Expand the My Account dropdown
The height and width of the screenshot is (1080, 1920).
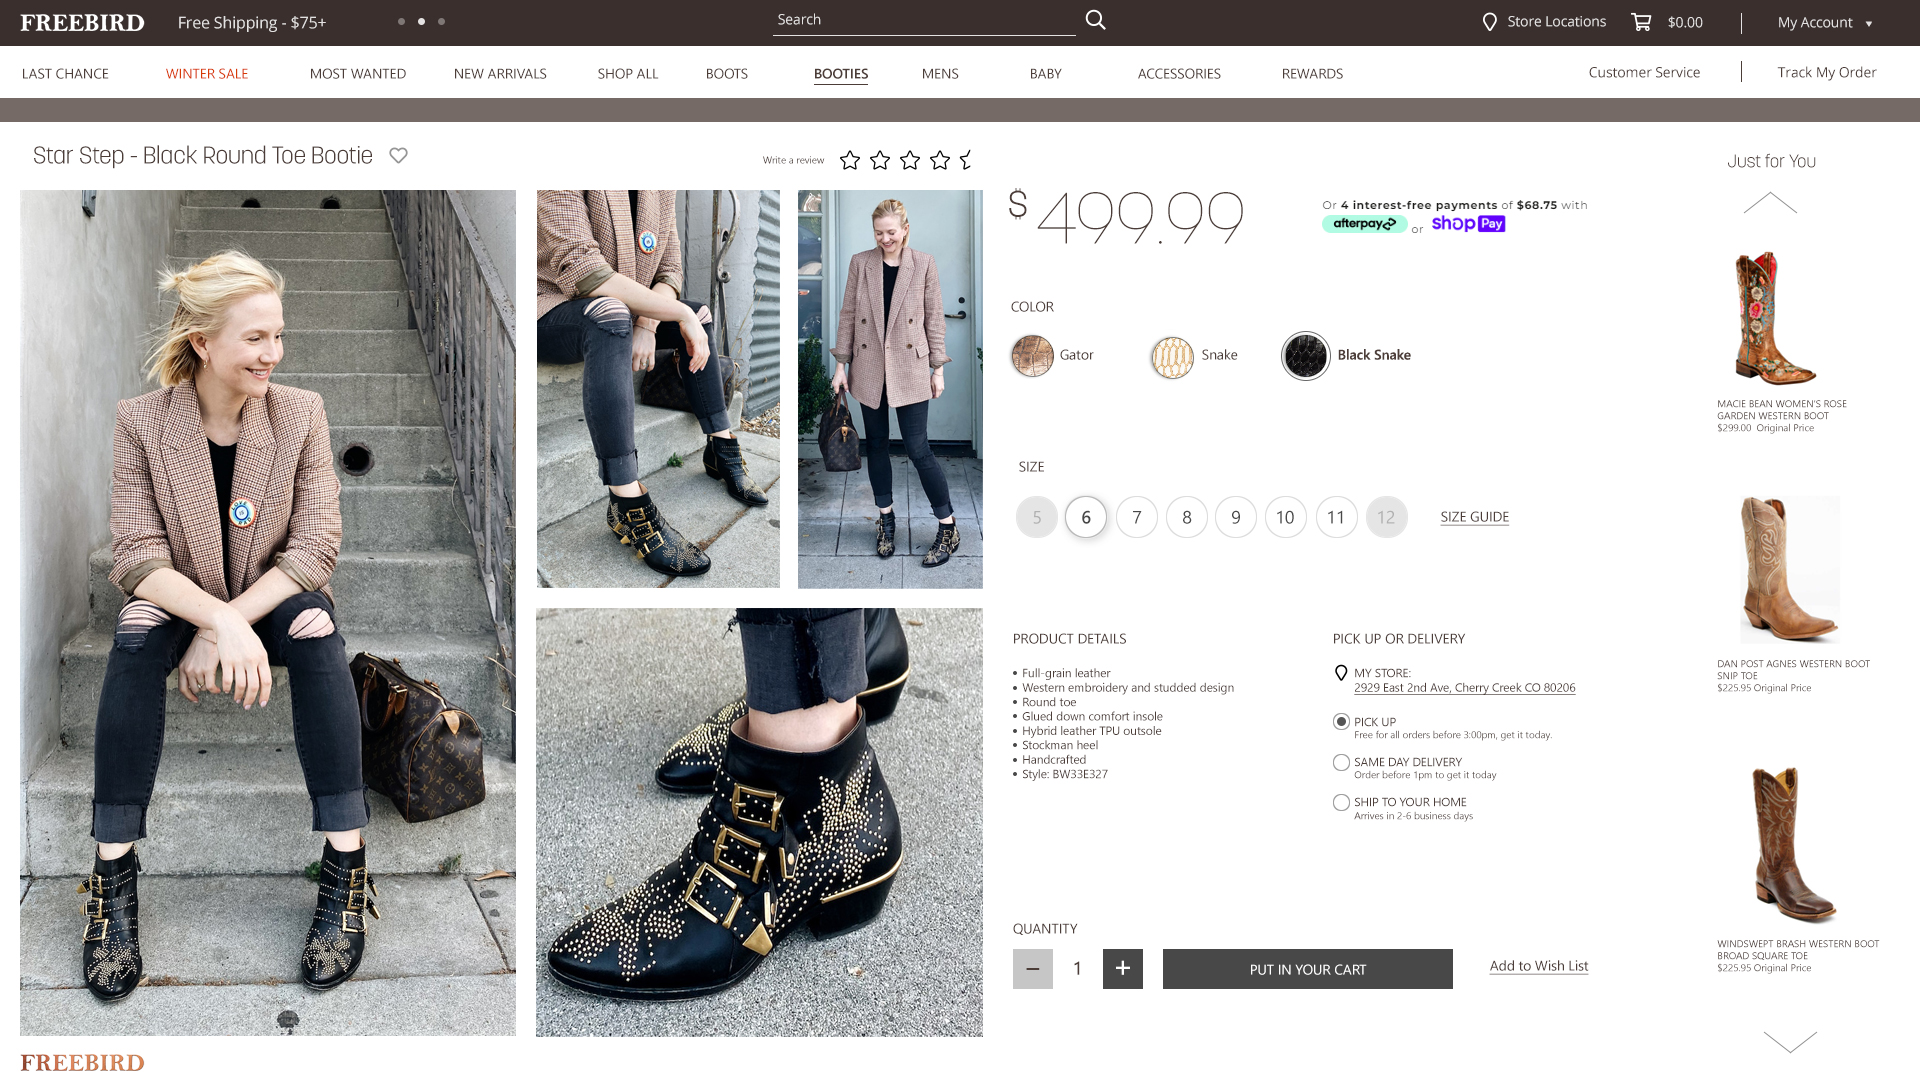(x=1825, y=22)
